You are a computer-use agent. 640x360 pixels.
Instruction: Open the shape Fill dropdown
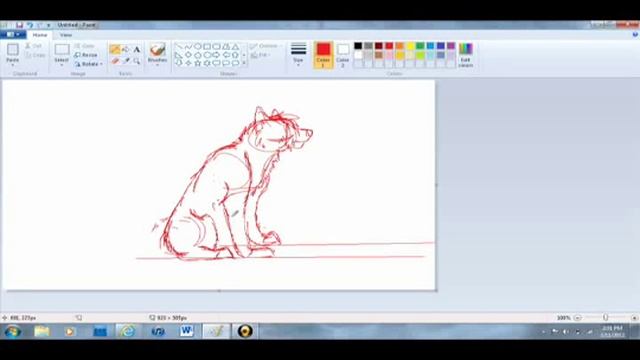point(260,55)
